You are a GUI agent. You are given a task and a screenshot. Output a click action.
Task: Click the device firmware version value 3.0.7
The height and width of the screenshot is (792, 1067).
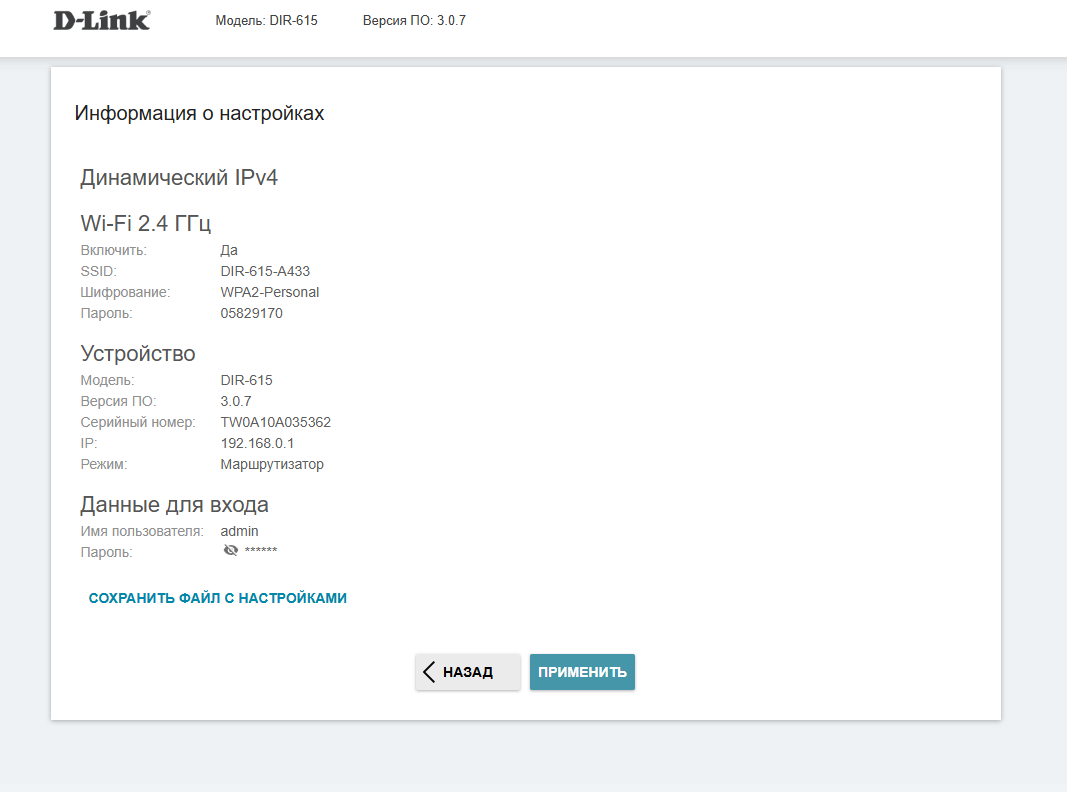pyautogui.click(x=236, y=401)
